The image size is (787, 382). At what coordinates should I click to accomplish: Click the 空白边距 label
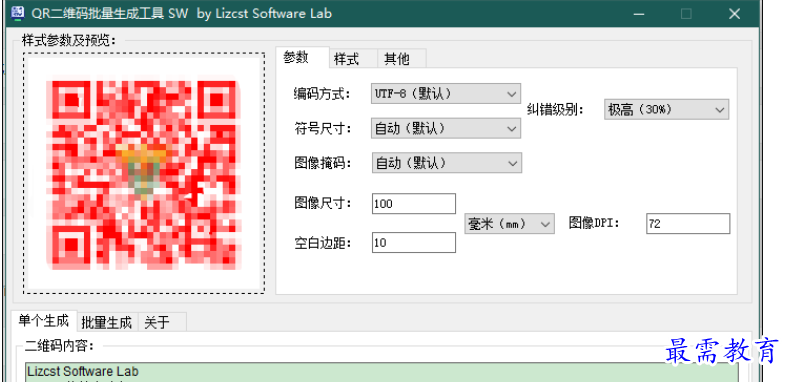[x=323, y=243]
